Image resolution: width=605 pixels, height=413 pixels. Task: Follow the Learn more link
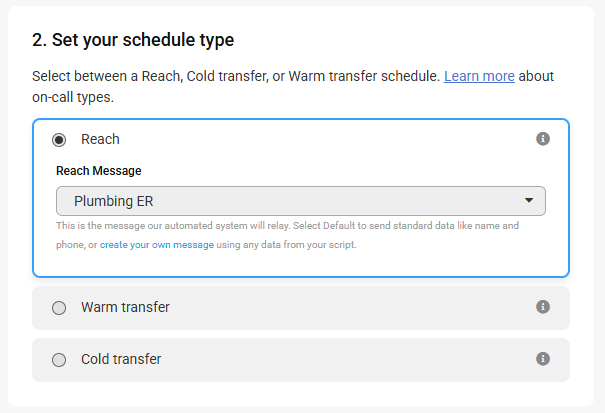tap(479, 76)
